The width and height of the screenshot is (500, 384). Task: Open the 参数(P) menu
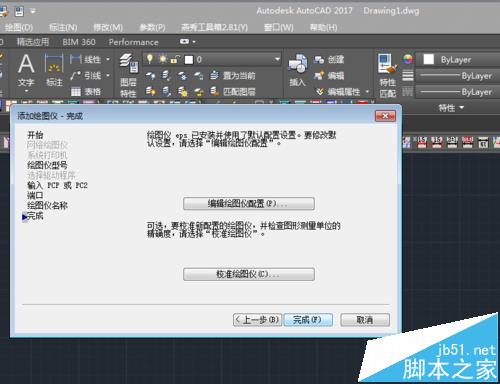[152, 28]
